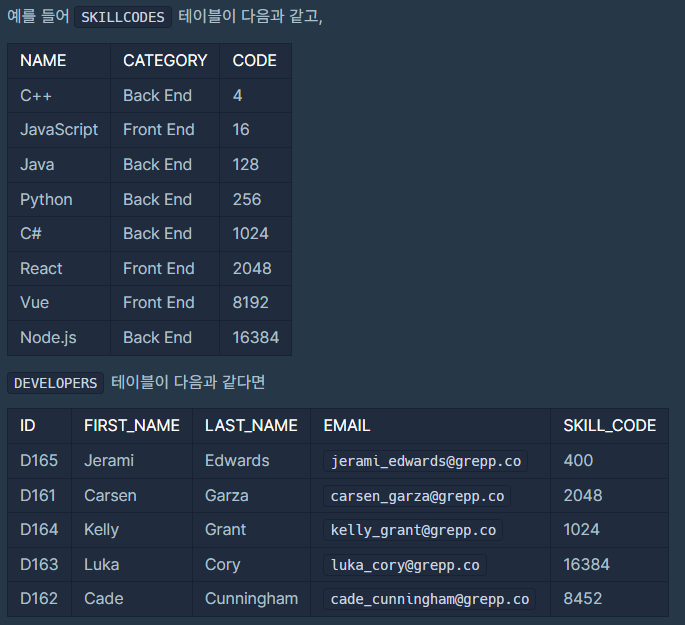Click developer ID D163
The width and height of the screenshot is (685, 625).
click(39, 564)
